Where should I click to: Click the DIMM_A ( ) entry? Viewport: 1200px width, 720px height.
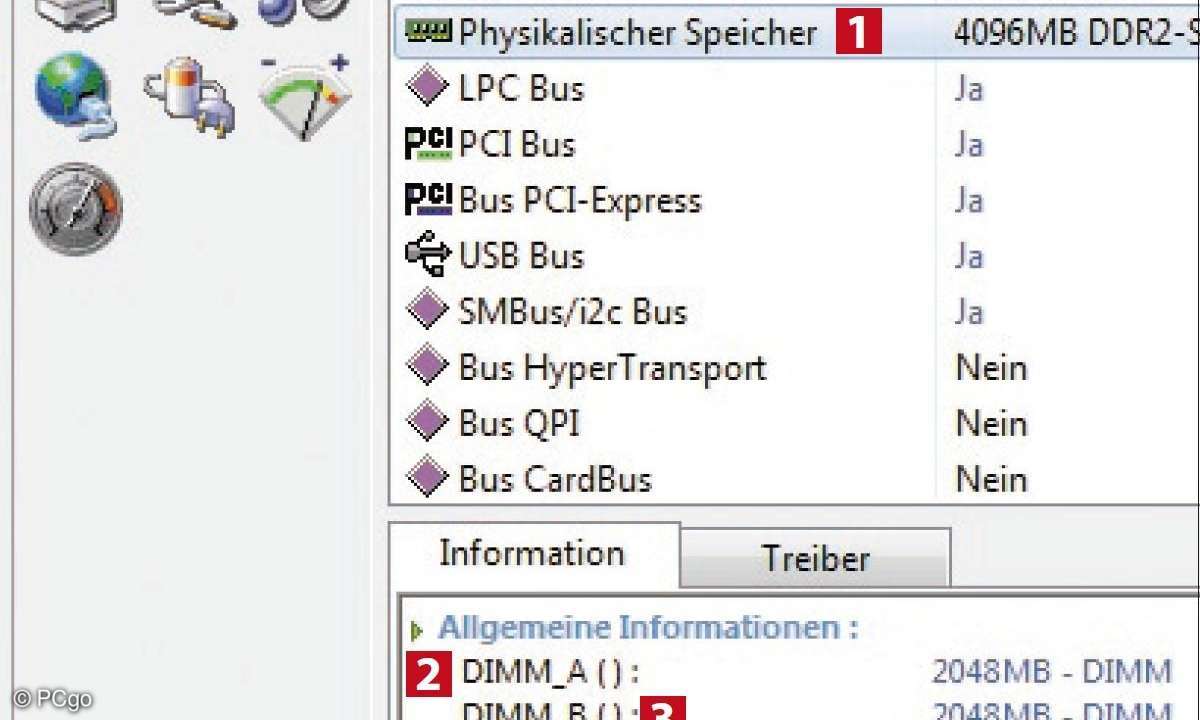click(550, 672)
